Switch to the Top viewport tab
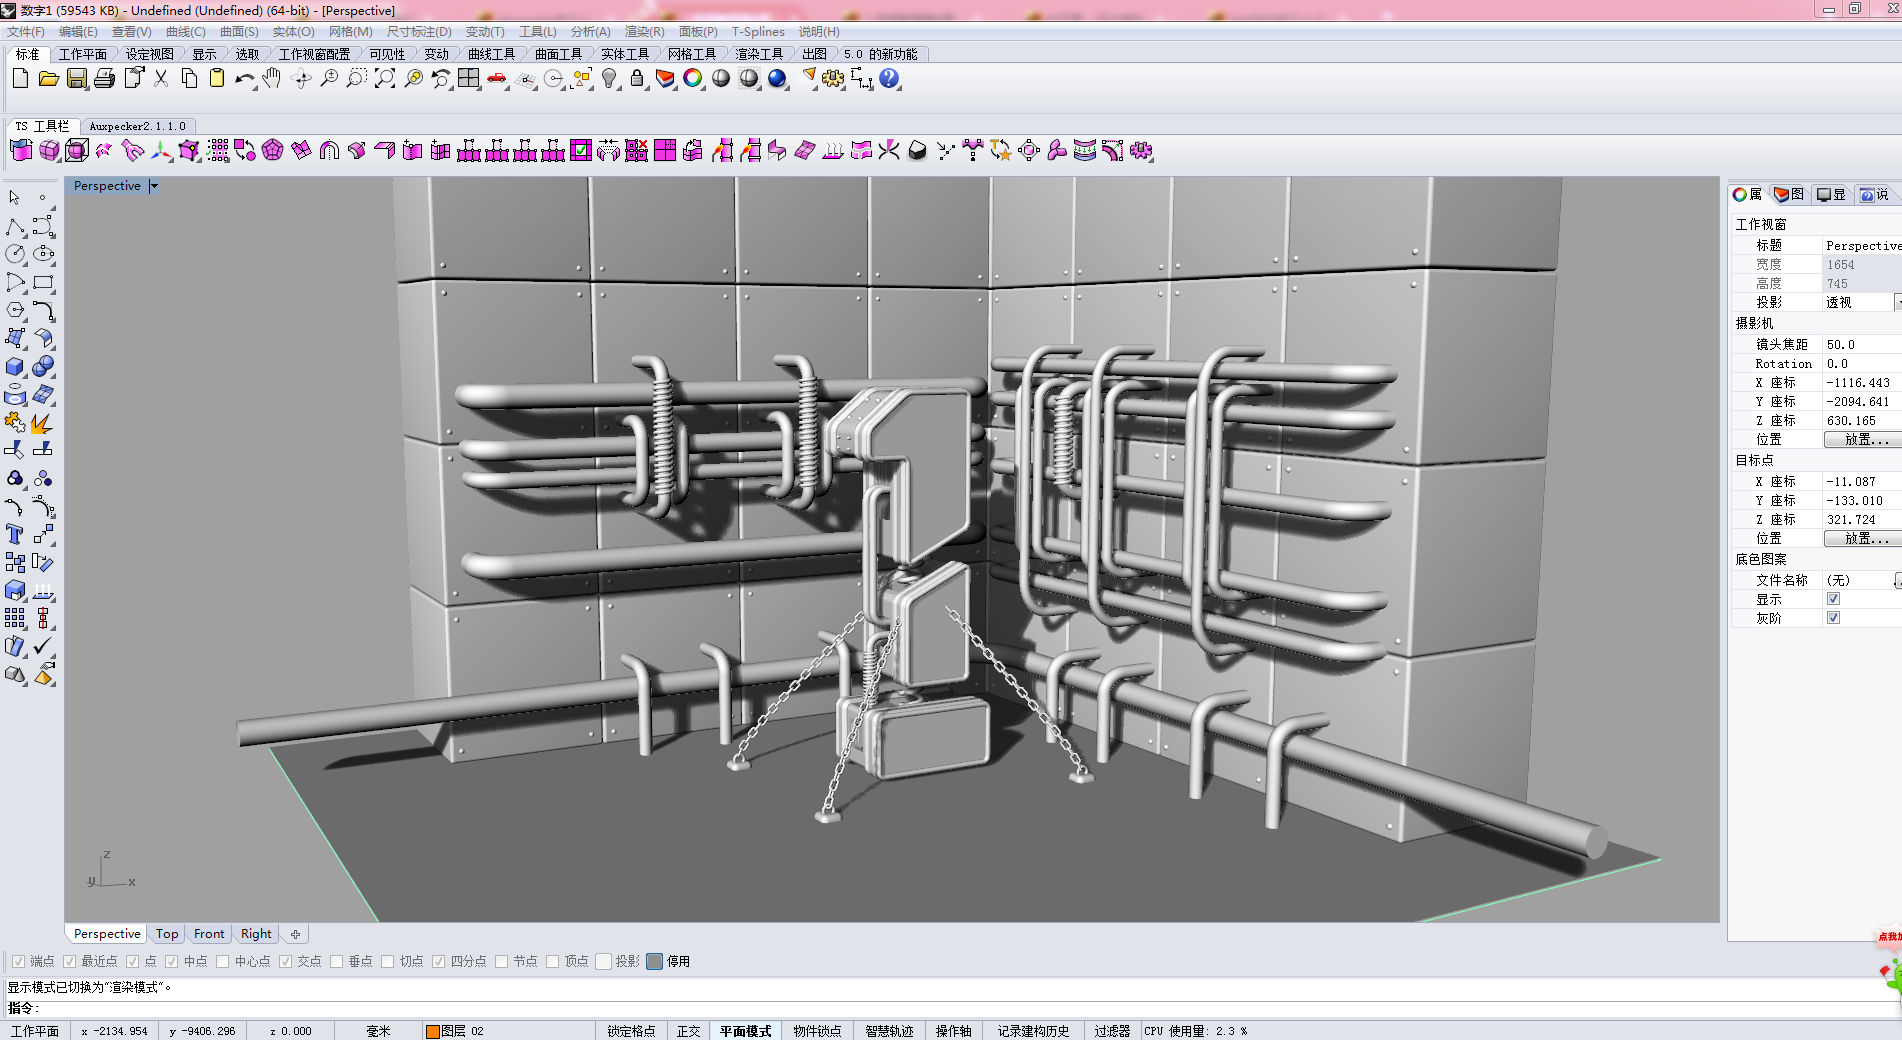This screenshot has height=1040, width=1902. [167, 934]
